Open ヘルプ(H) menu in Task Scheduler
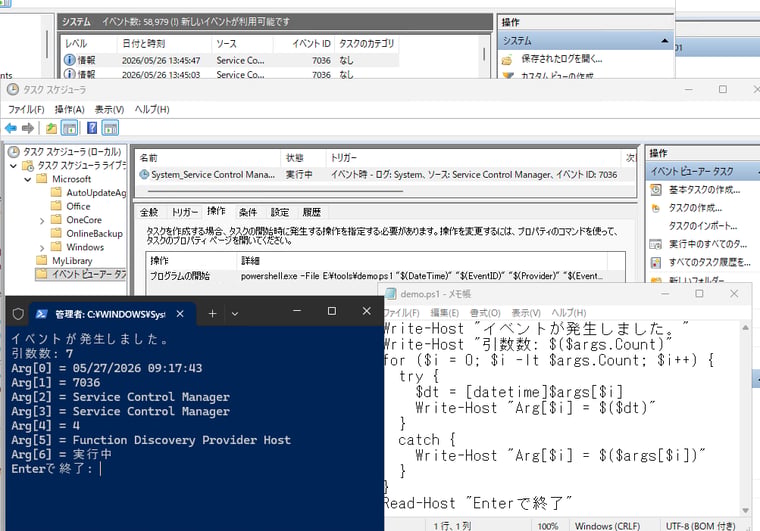760x531 pixels. (152, 109)
